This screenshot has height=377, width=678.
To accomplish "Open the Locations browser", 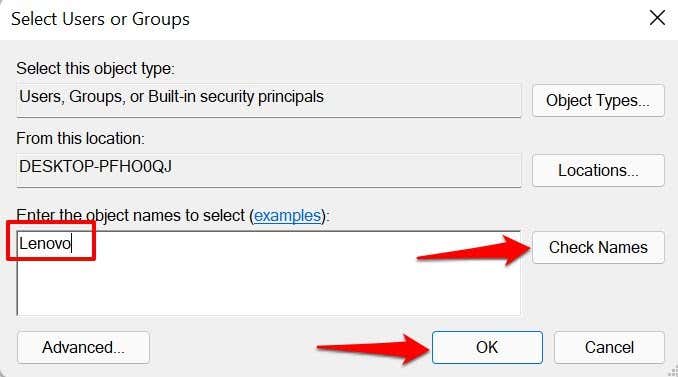I will (598, 170).
